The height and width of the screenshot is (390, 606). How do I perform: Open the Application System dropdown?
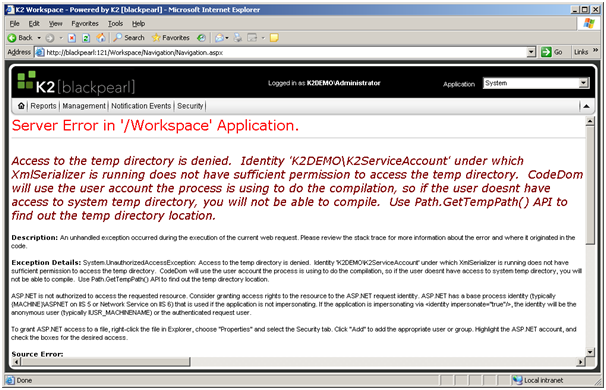(584, 83)
